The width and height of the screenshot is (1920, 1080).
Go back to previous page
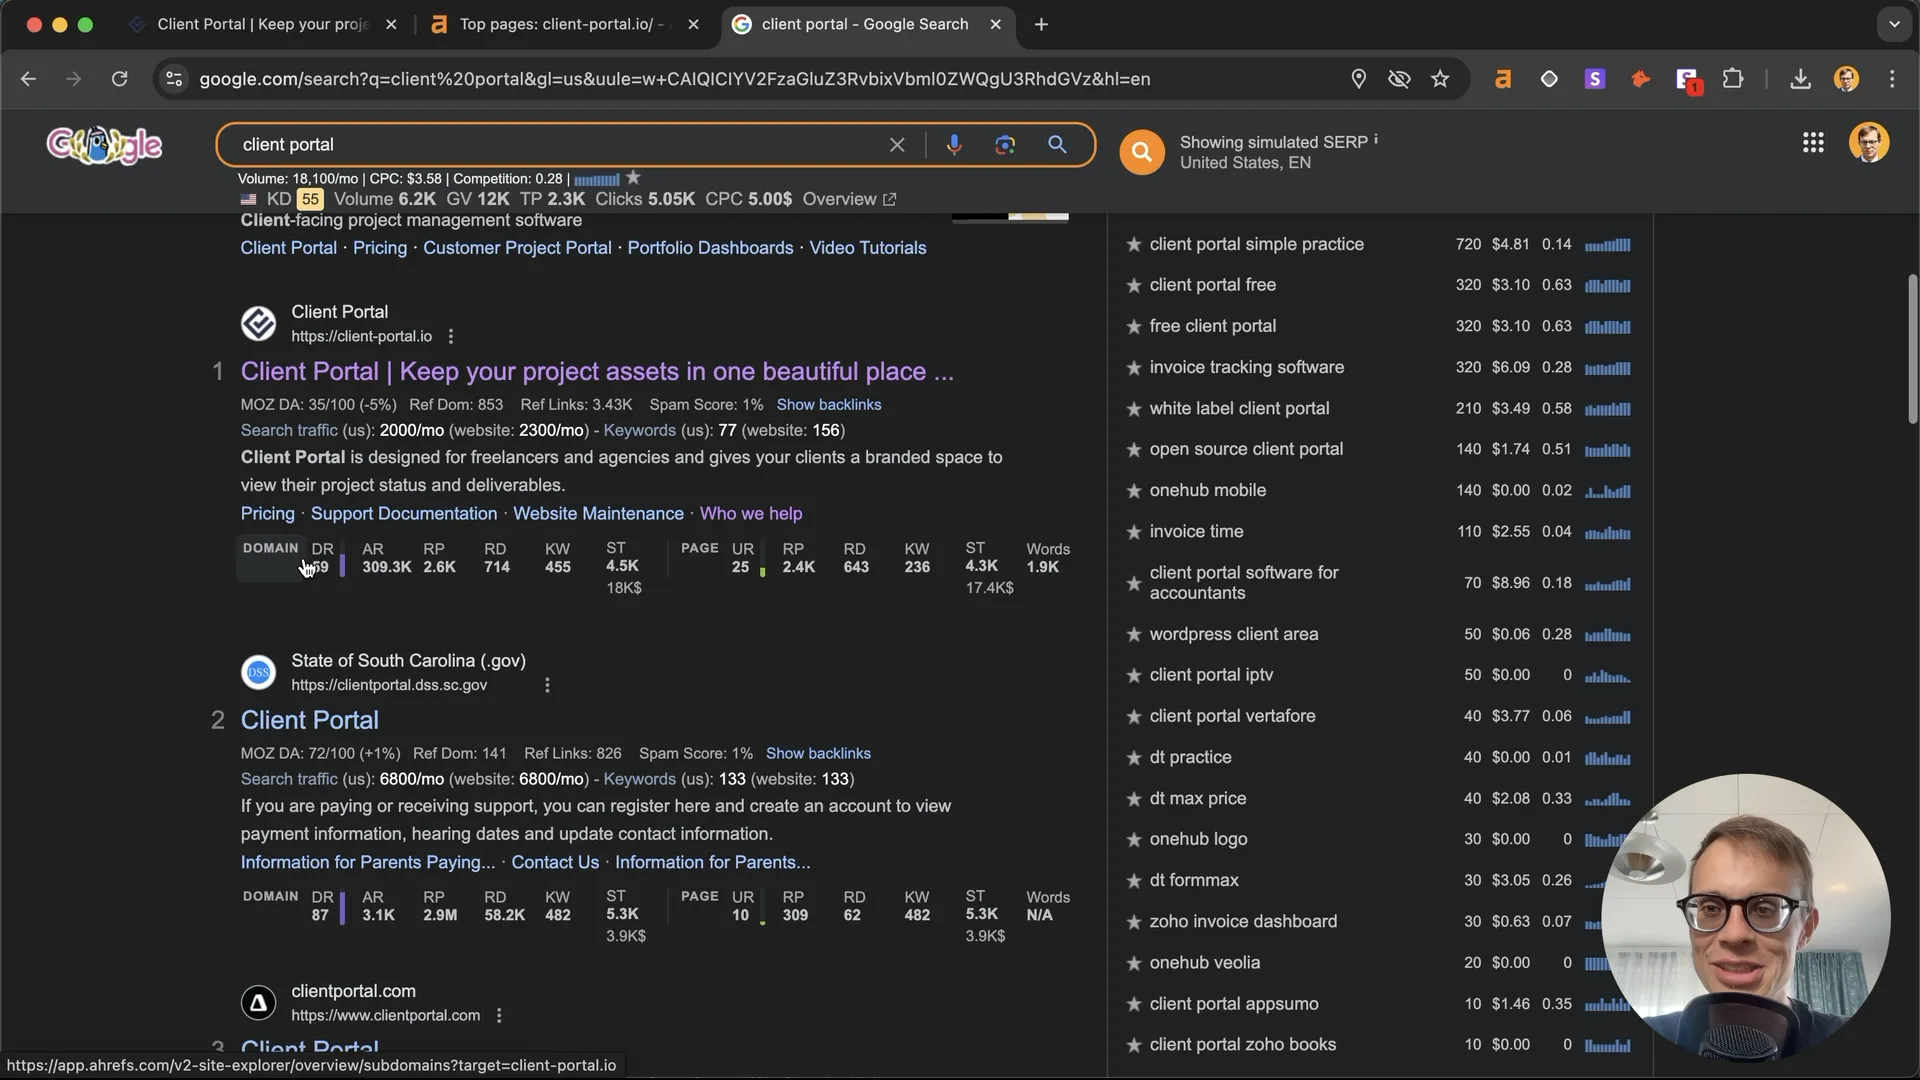tap(28, 79)
